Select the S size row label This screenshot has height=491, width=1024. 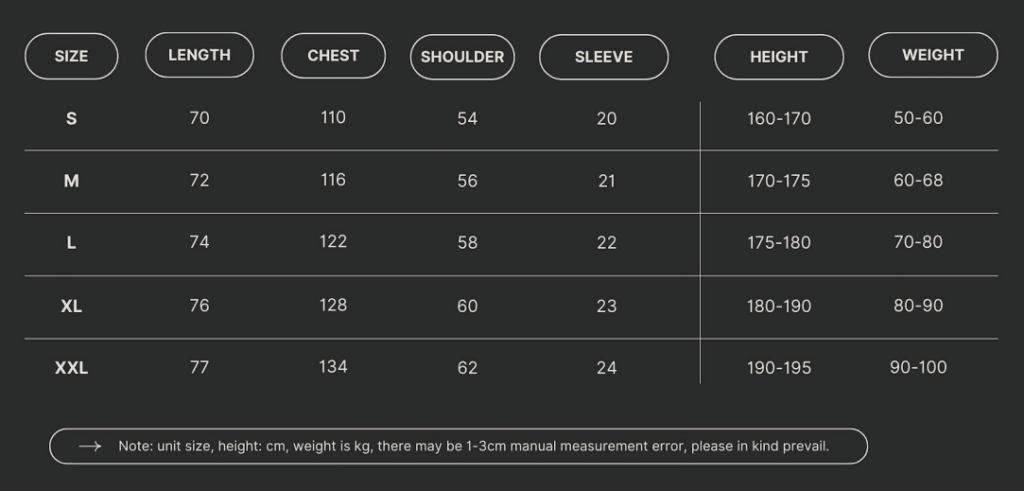click(x=71, y=119)
